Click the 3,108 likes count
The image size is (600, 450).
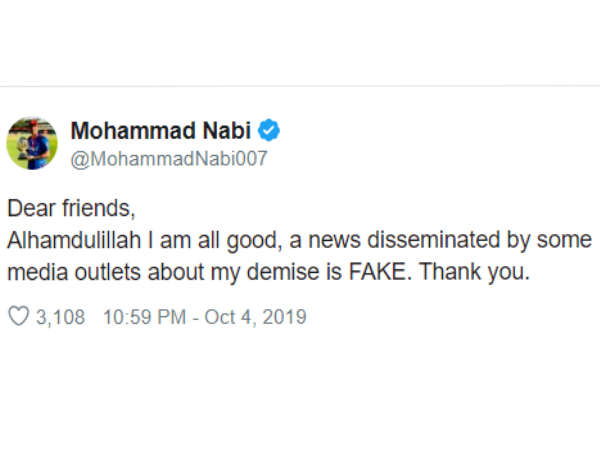click(x=61, y=318)
